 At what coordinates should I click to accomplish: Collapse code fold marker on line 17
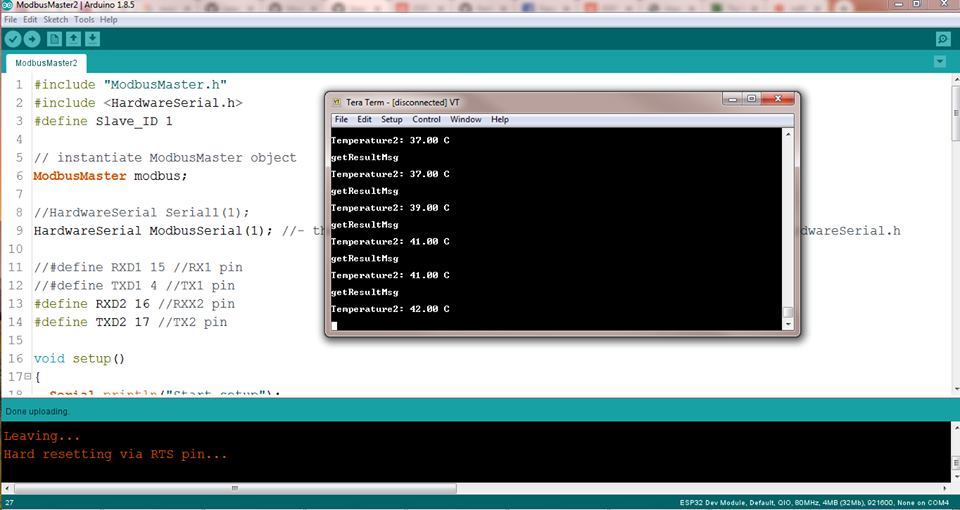pyautogui.click(x=28, y=376)
